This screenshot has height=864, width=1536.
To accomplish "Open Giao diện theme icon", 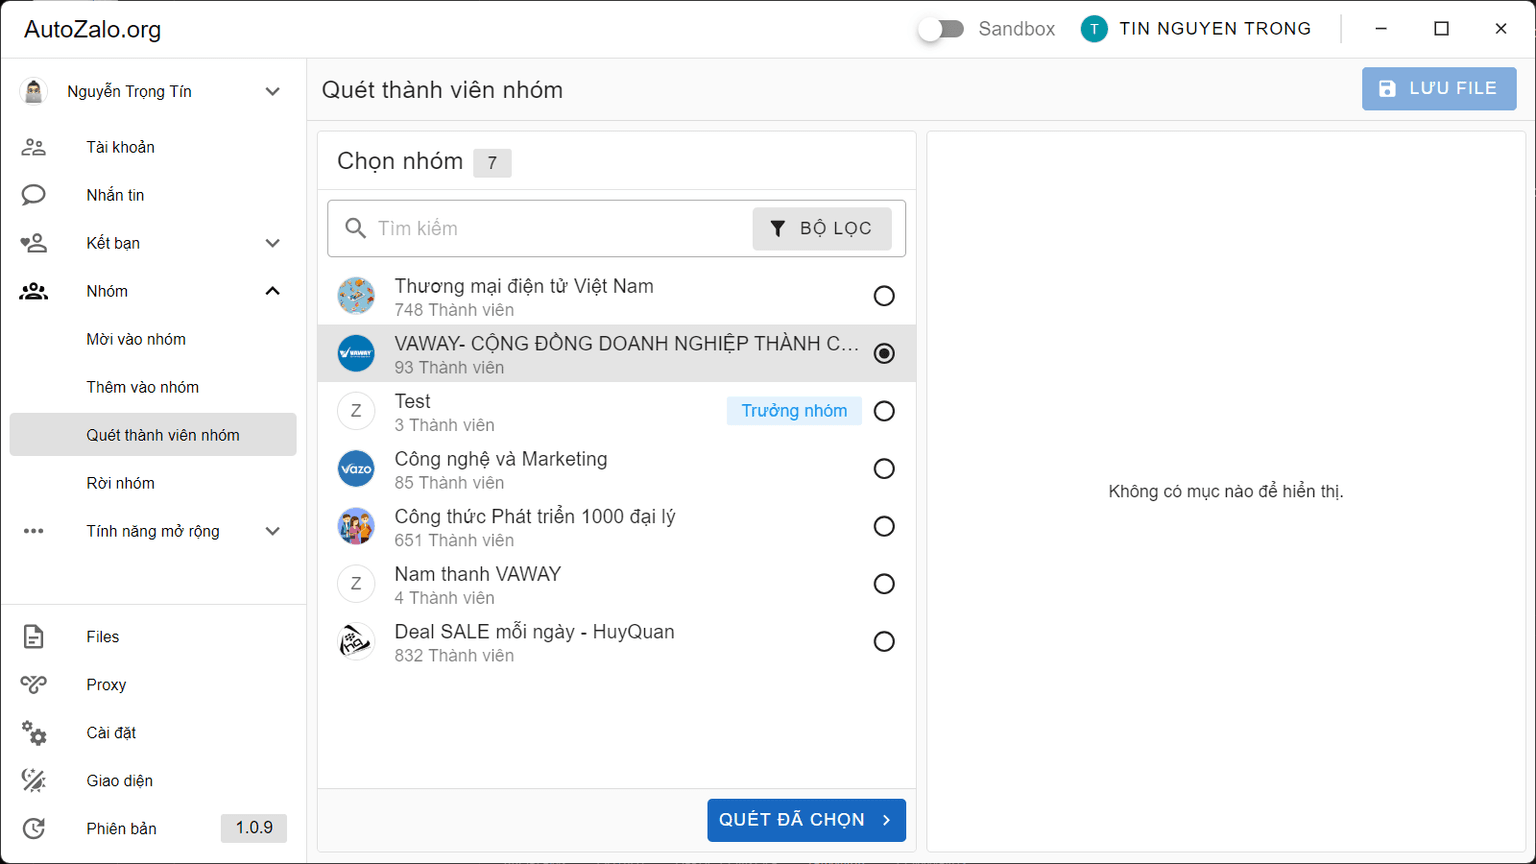I will [x=34, y=781].
